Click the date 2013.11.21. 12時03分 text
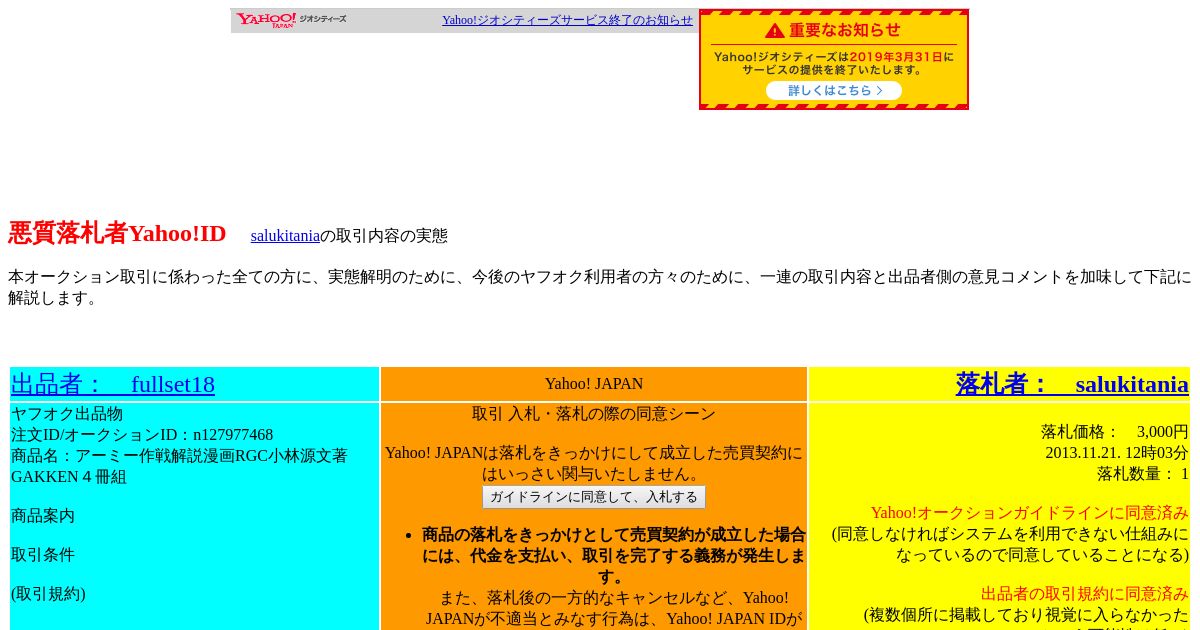The image size is (1200, 630). [x=1117, y=453]
